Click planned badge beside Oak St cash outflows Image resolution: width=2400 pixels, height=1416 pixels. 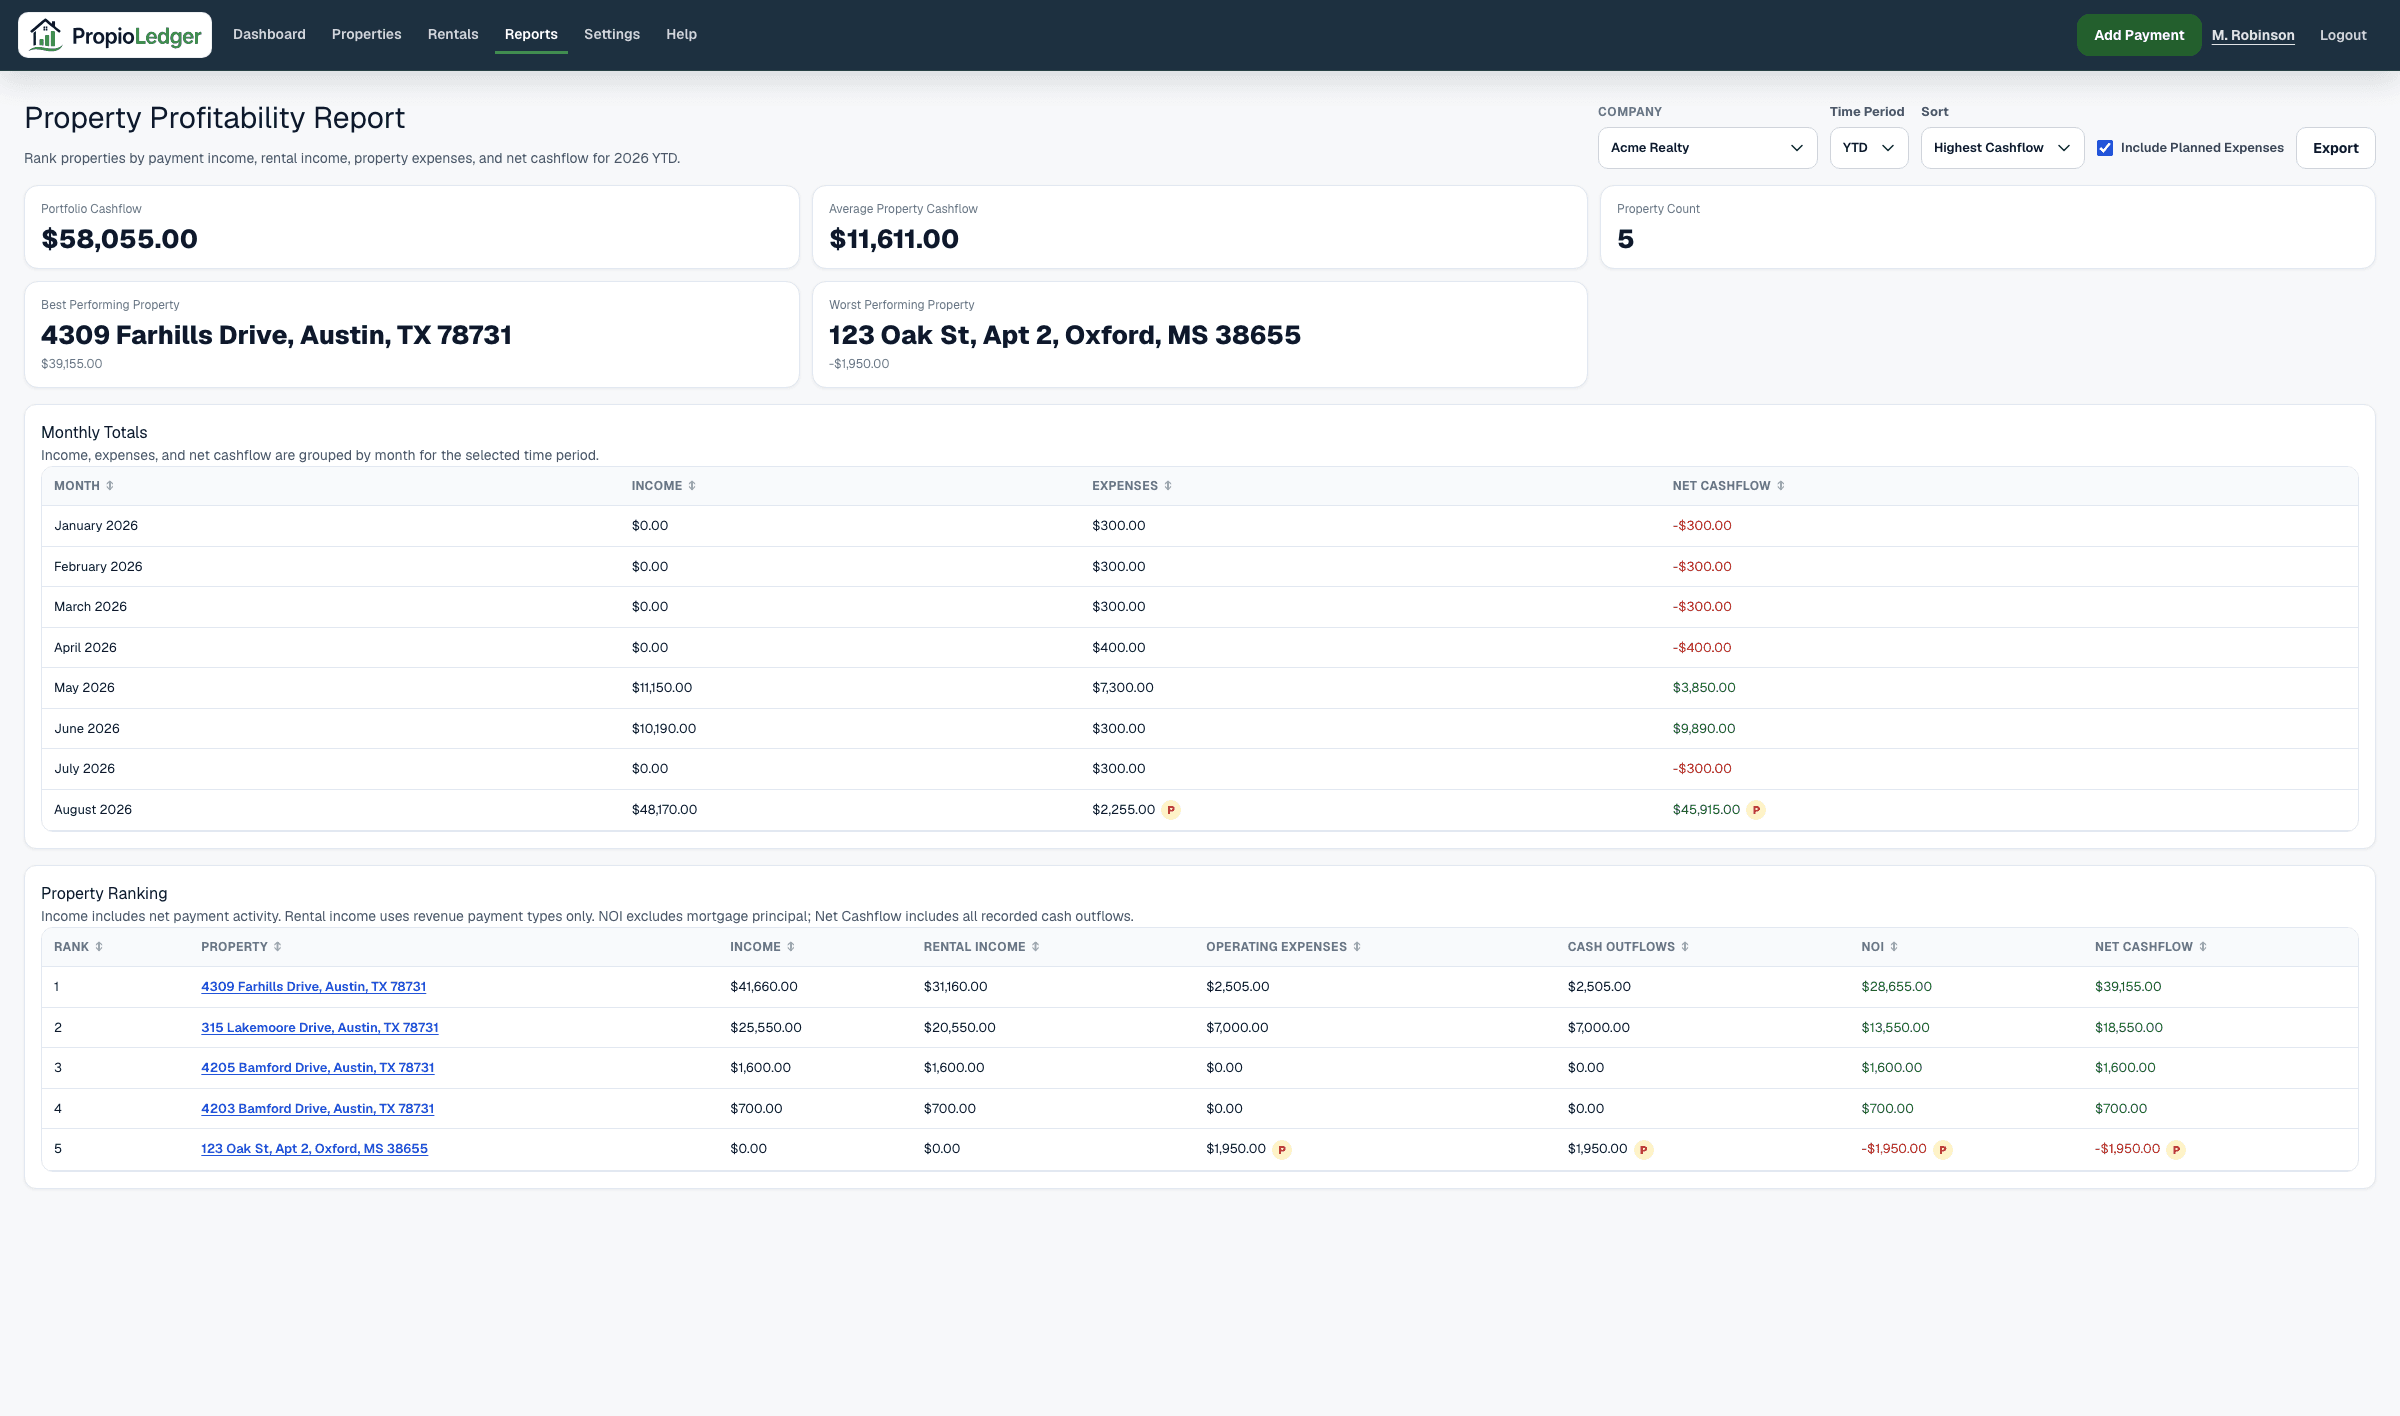tap(1644, 1150)
